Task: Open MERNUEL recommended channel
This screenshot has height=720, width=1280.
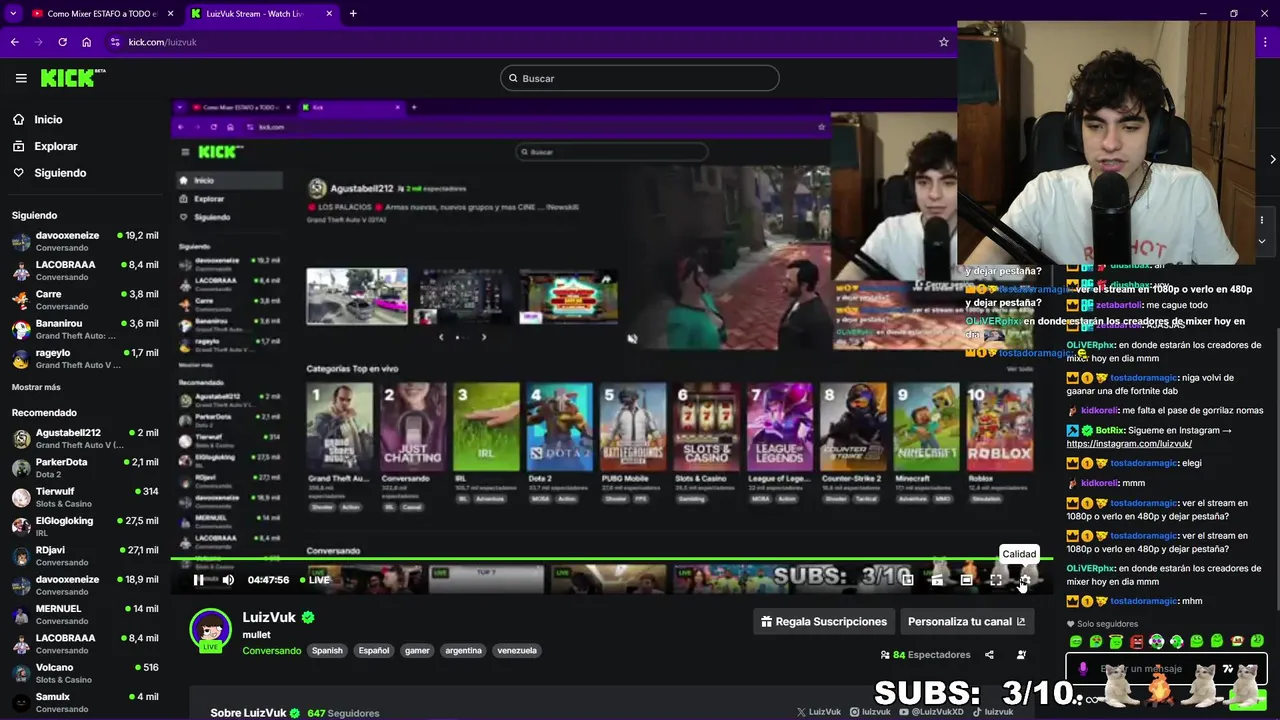Action: tap(85, 614)
